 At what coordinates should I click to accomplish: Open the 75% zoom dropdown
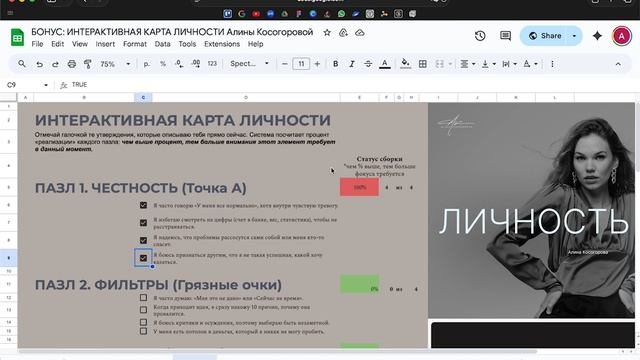coord(116,64)
